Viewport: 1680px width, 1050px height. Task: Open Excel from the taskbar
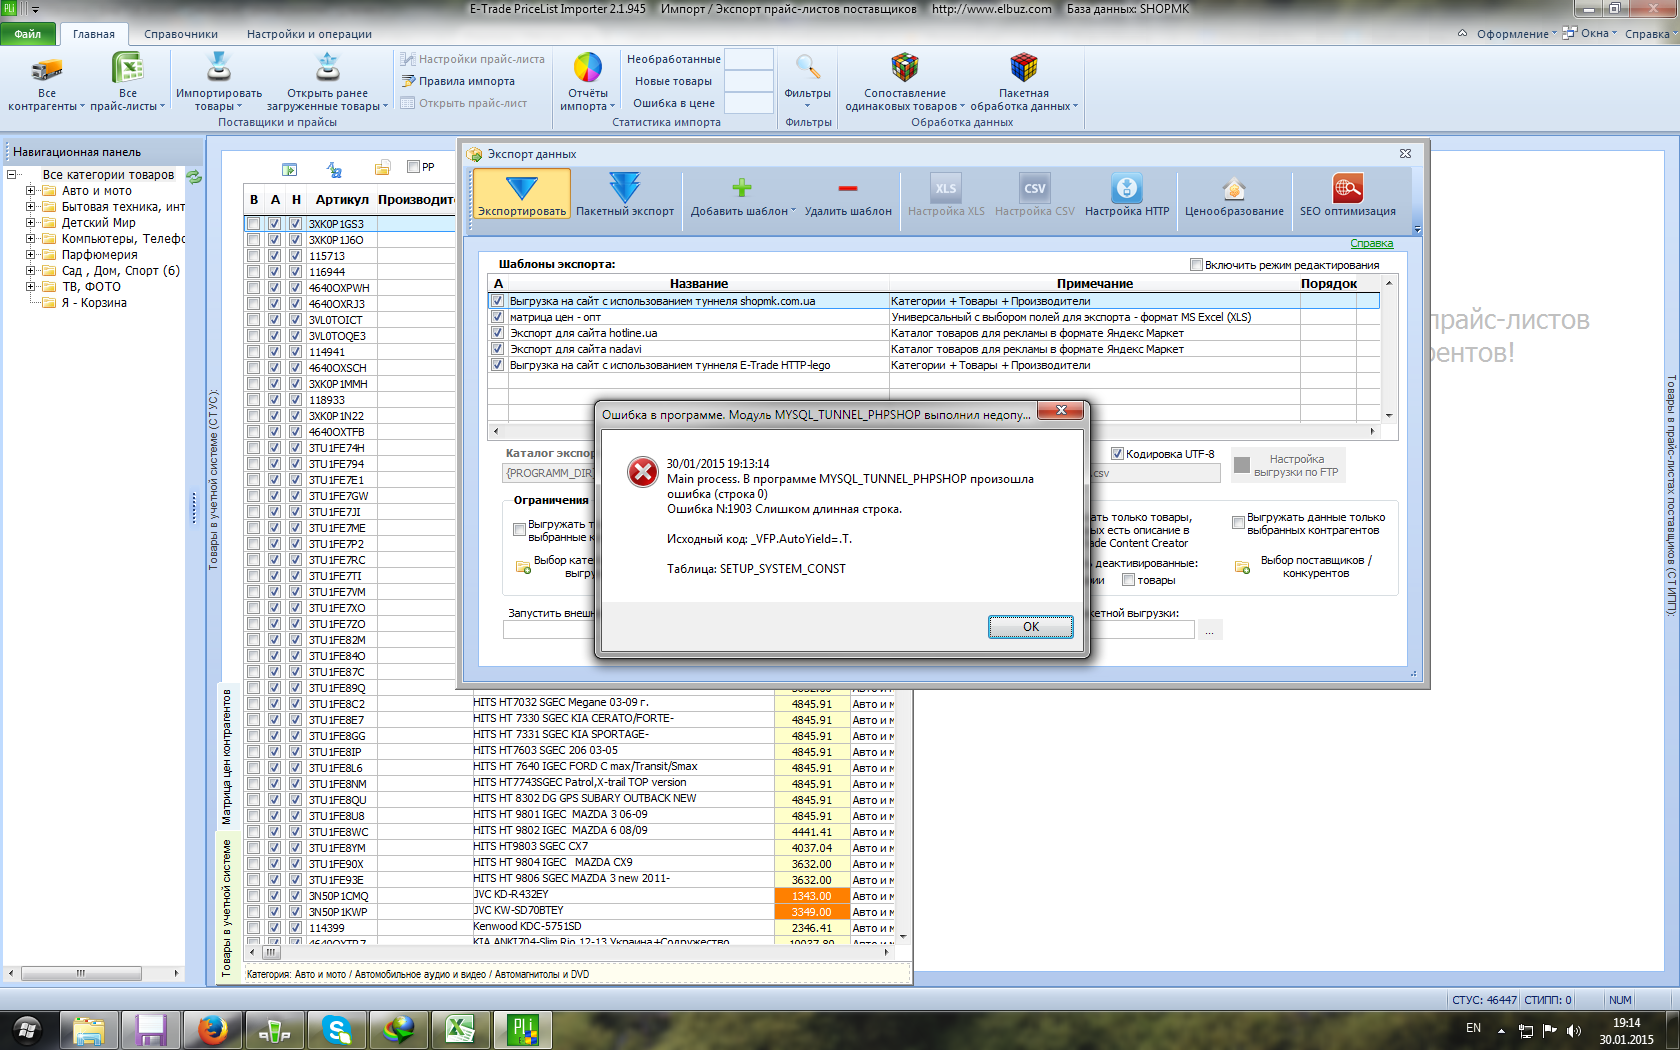point(460,1029)
